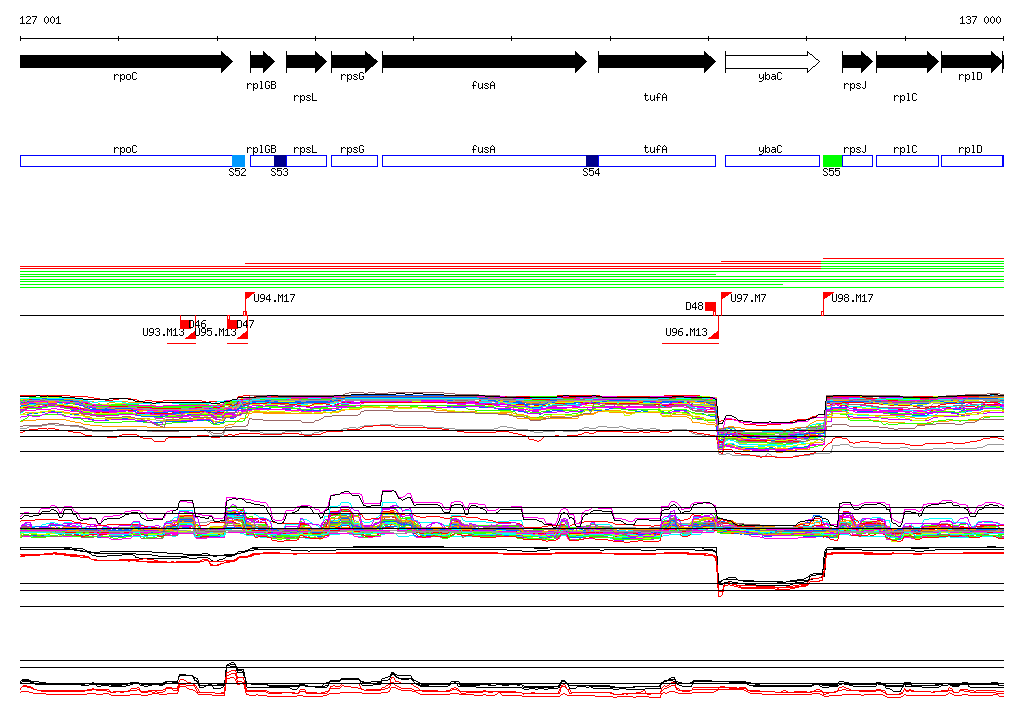
Task: Select the D48 red downshift square
Action: tap(711, 307)
